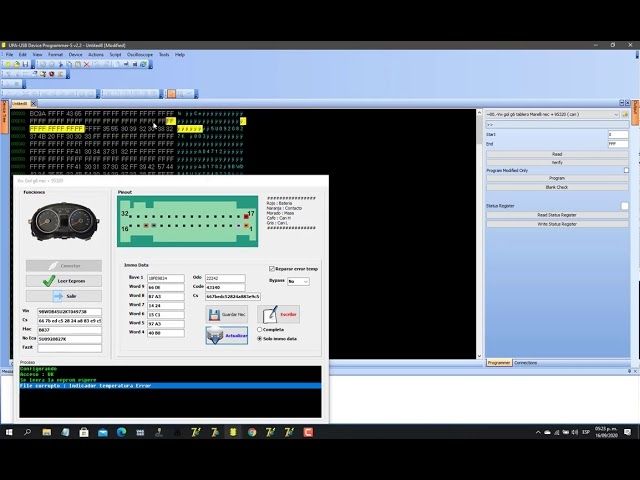This screenshot has width=640, height=480.
Task: Click the Actualizar update button
Action: click(x=227, y=335)
